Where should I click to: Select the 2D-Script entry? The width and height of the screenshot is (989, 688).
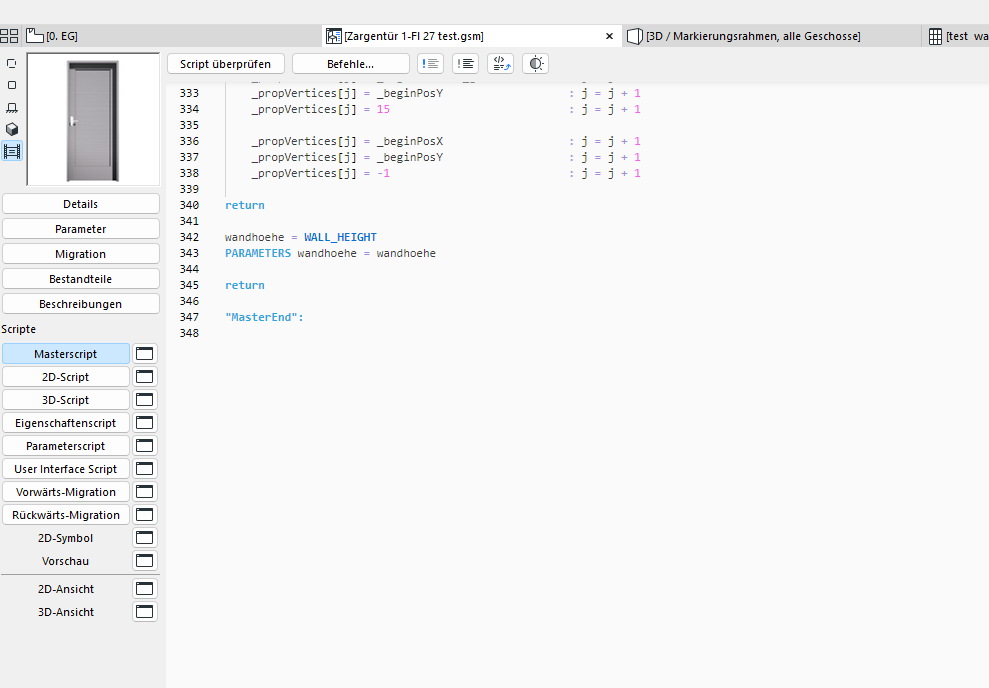point(66,376)
